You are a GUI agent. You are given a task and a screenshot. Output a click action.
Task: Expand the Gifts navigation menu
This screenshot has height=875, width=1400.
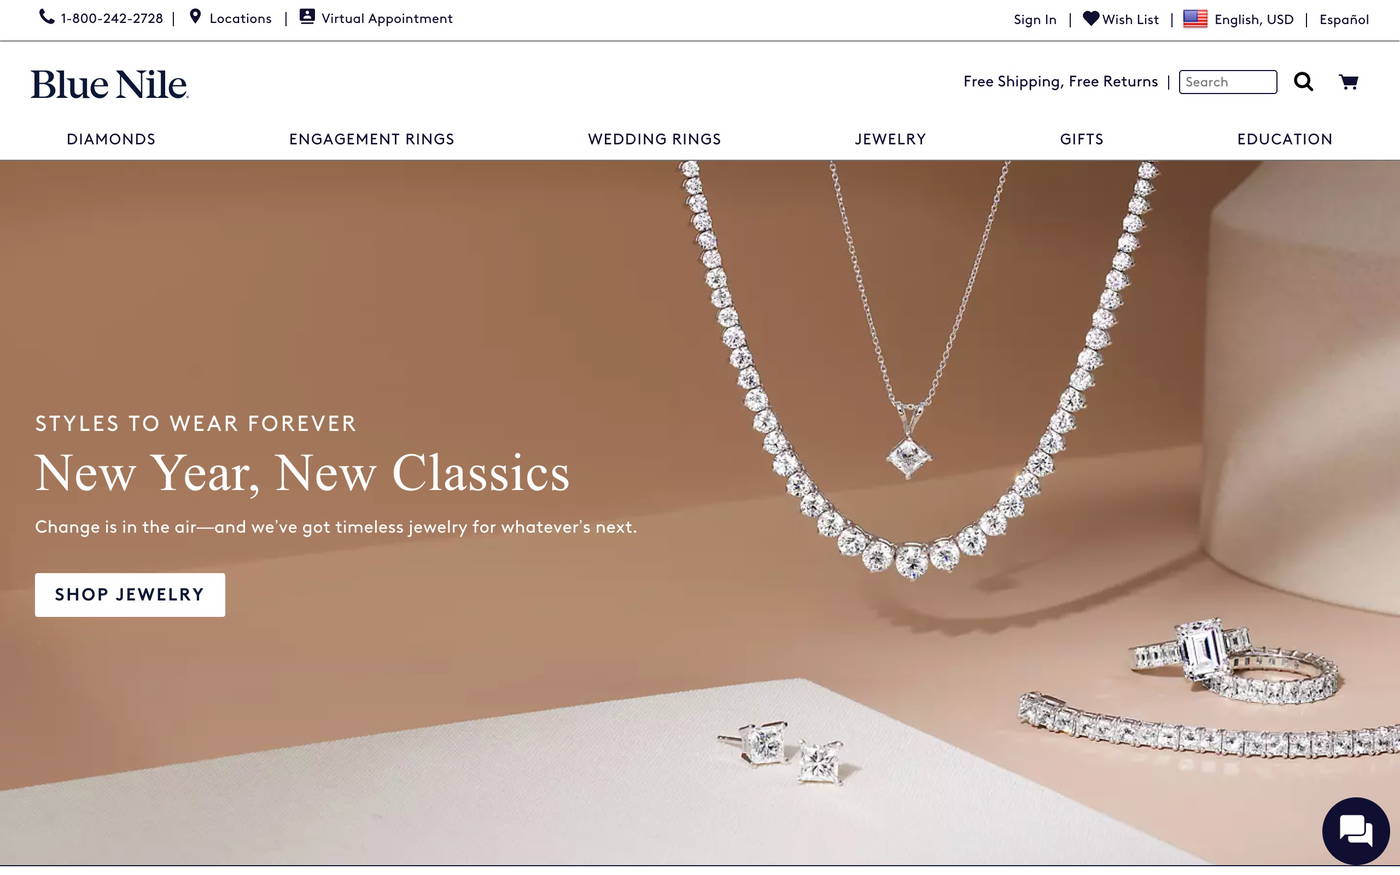click(1082, 139)
